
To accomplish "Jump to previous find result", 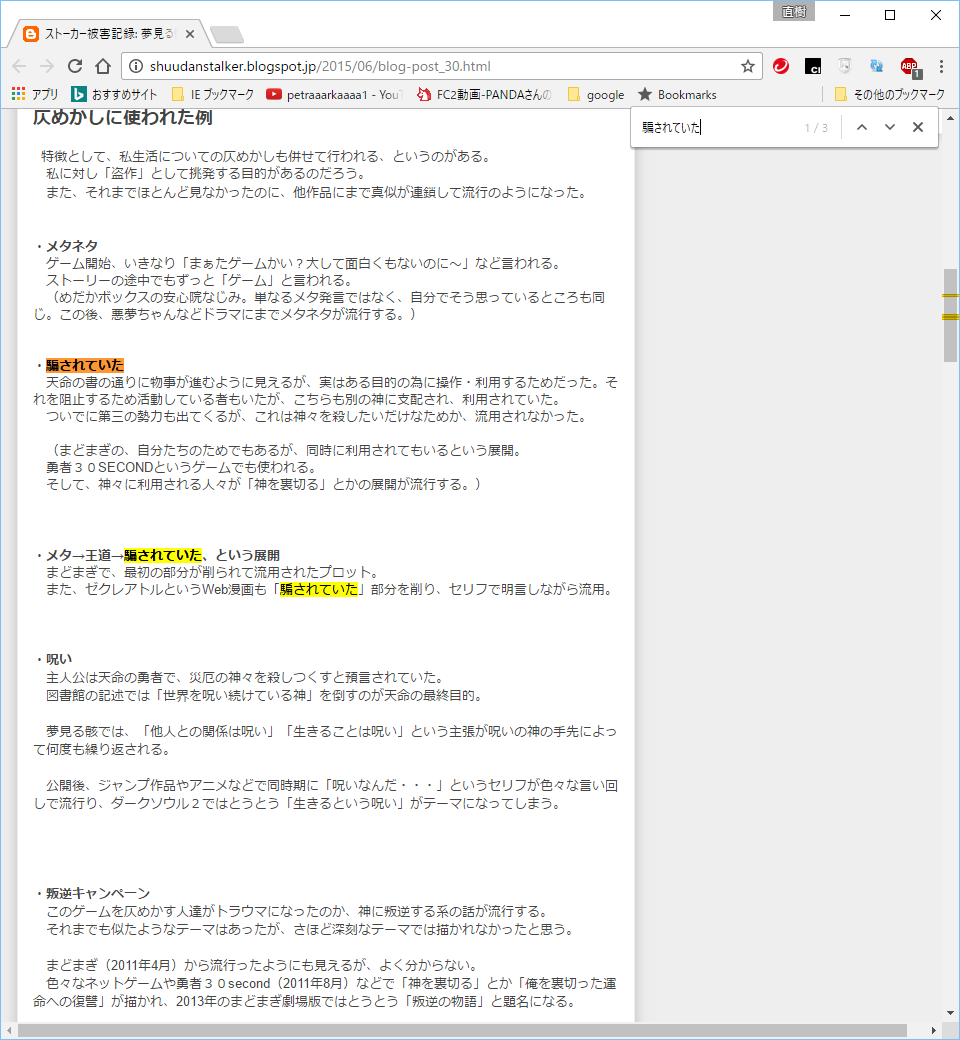I will tap(862, 127).
